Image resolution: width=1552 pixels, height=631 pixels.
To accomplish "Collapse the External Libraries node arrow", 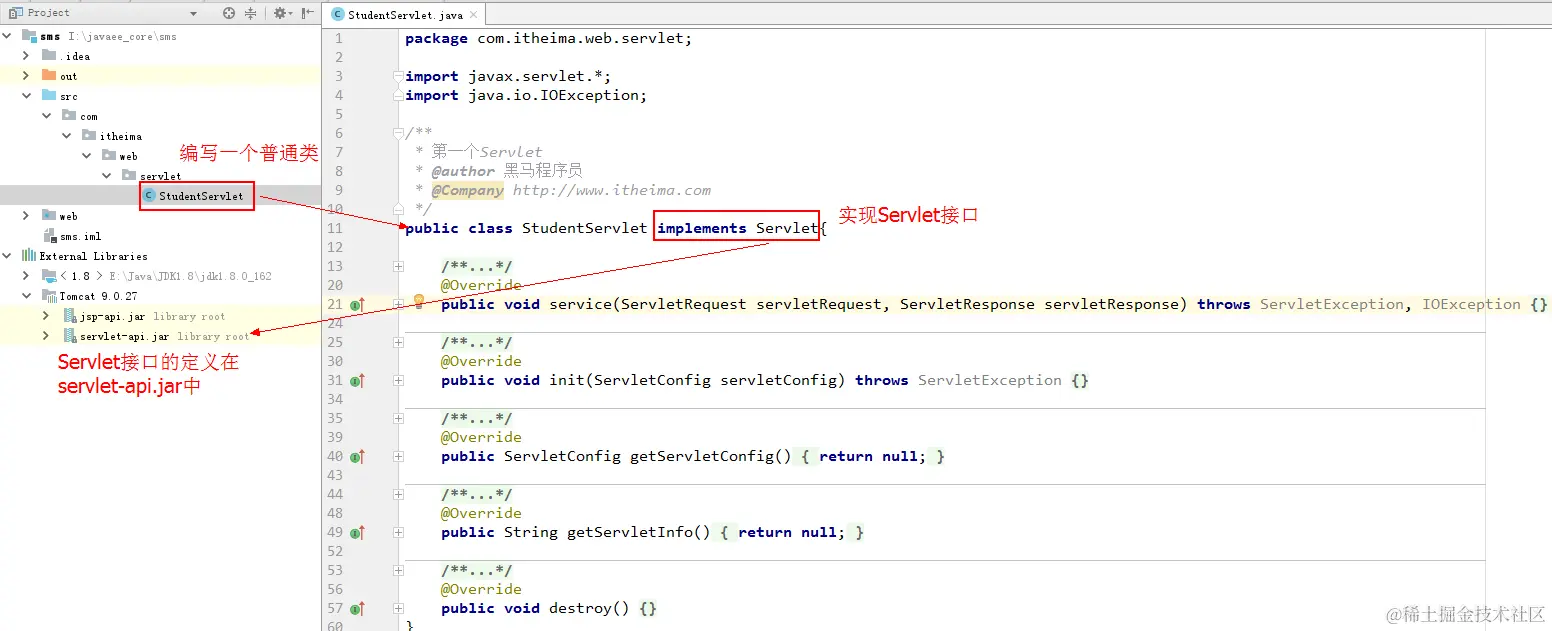I will 7,256.
